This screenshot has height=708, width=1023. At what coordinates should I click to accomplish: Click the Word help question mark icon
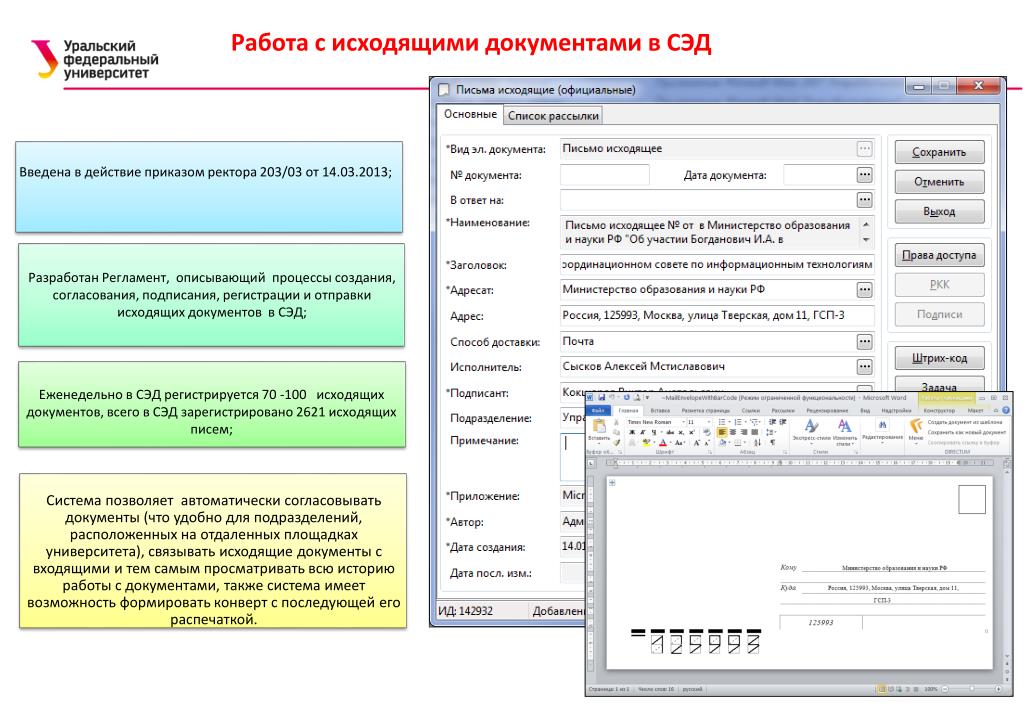coord(1006,410)
